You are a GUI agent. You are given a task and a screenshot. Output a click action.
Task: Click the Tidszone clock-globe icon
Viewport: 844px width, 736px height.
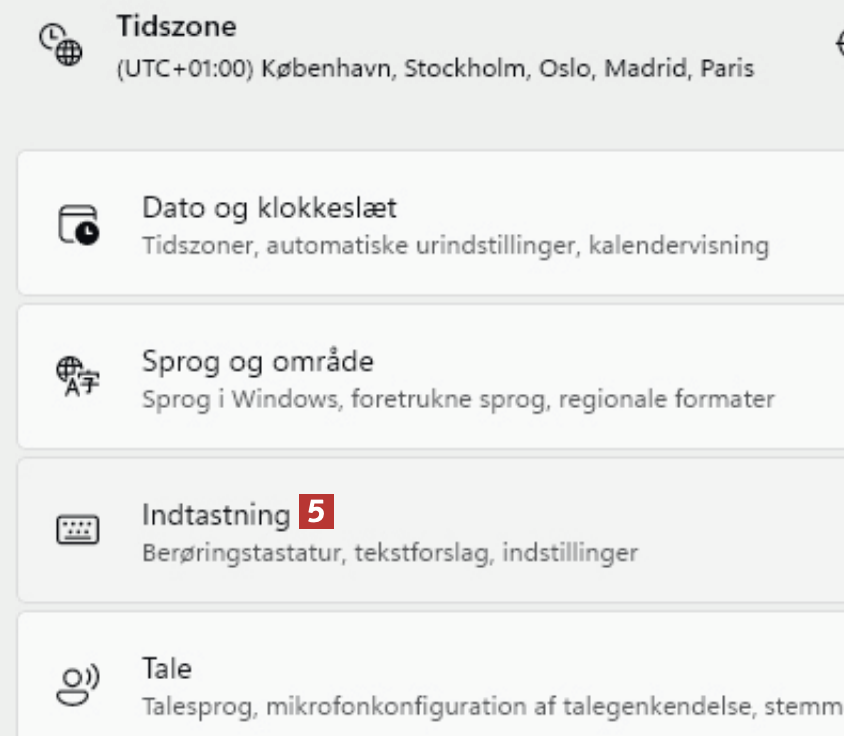tap(60, 46)
